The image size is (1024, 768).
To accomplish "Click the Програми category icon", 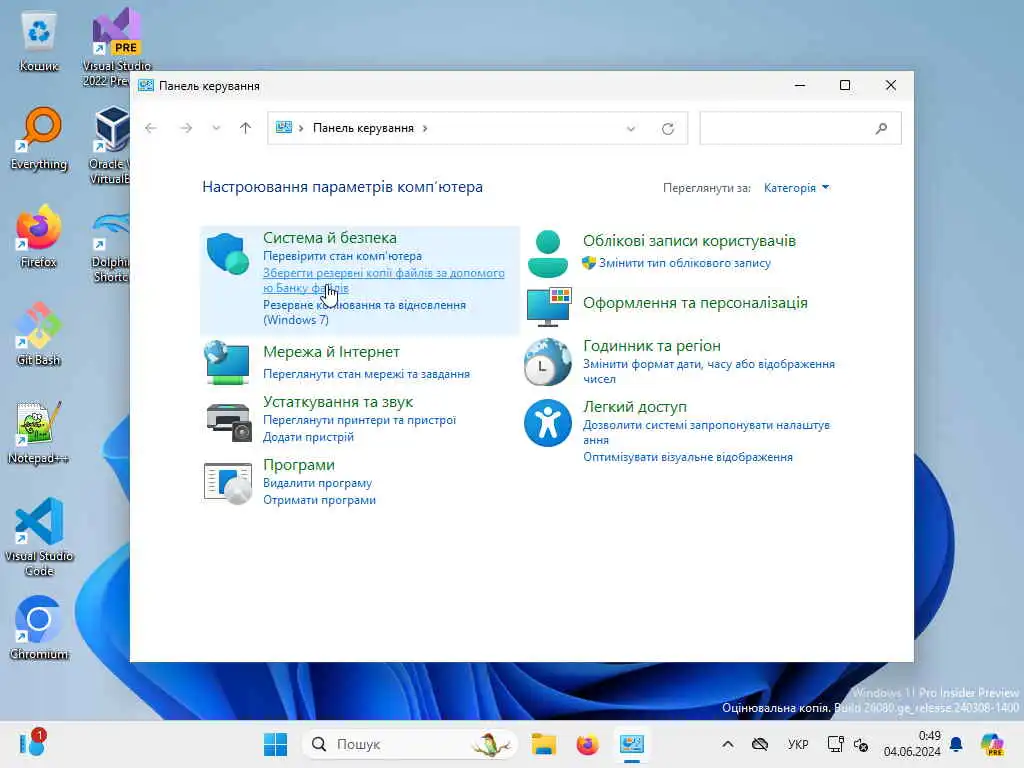I will pos(228,483).
